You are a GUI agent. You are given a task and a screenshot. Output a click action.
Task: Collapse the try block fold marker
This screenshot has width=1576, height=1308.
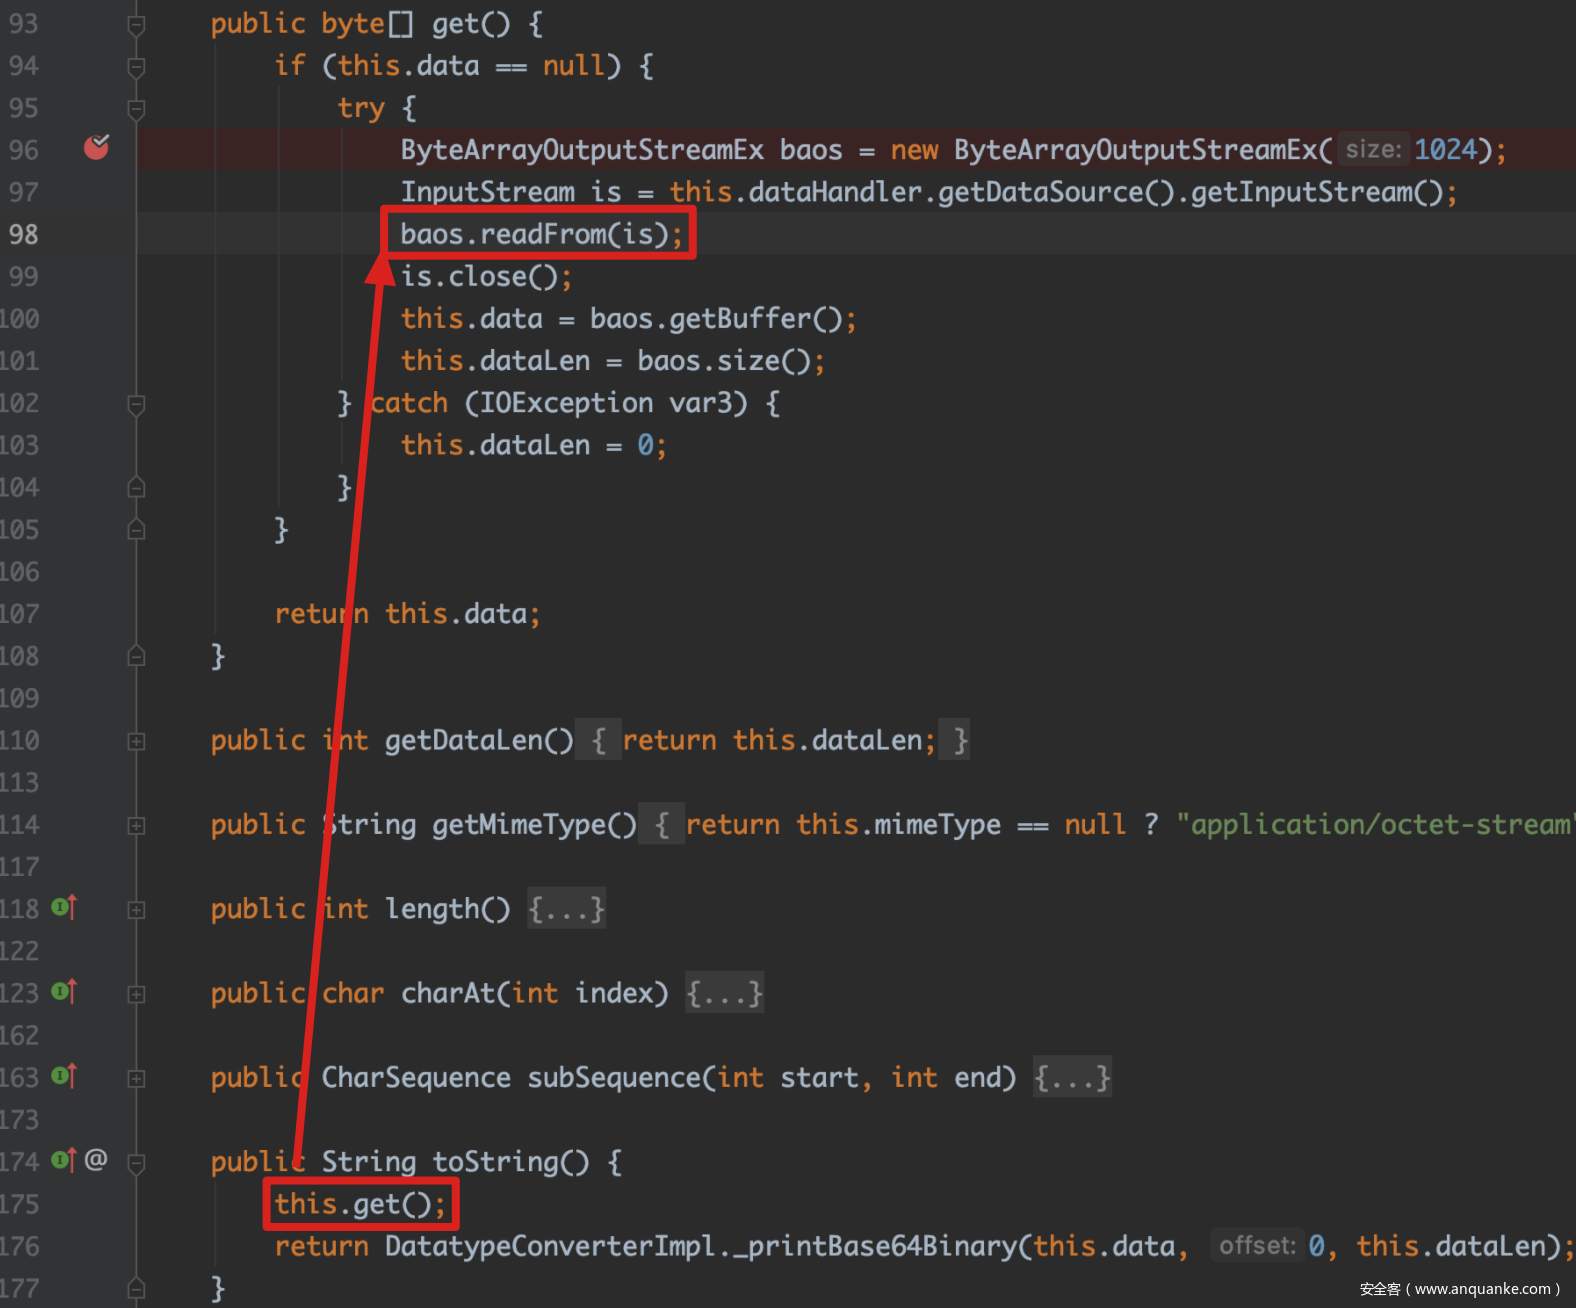(137, 108)
